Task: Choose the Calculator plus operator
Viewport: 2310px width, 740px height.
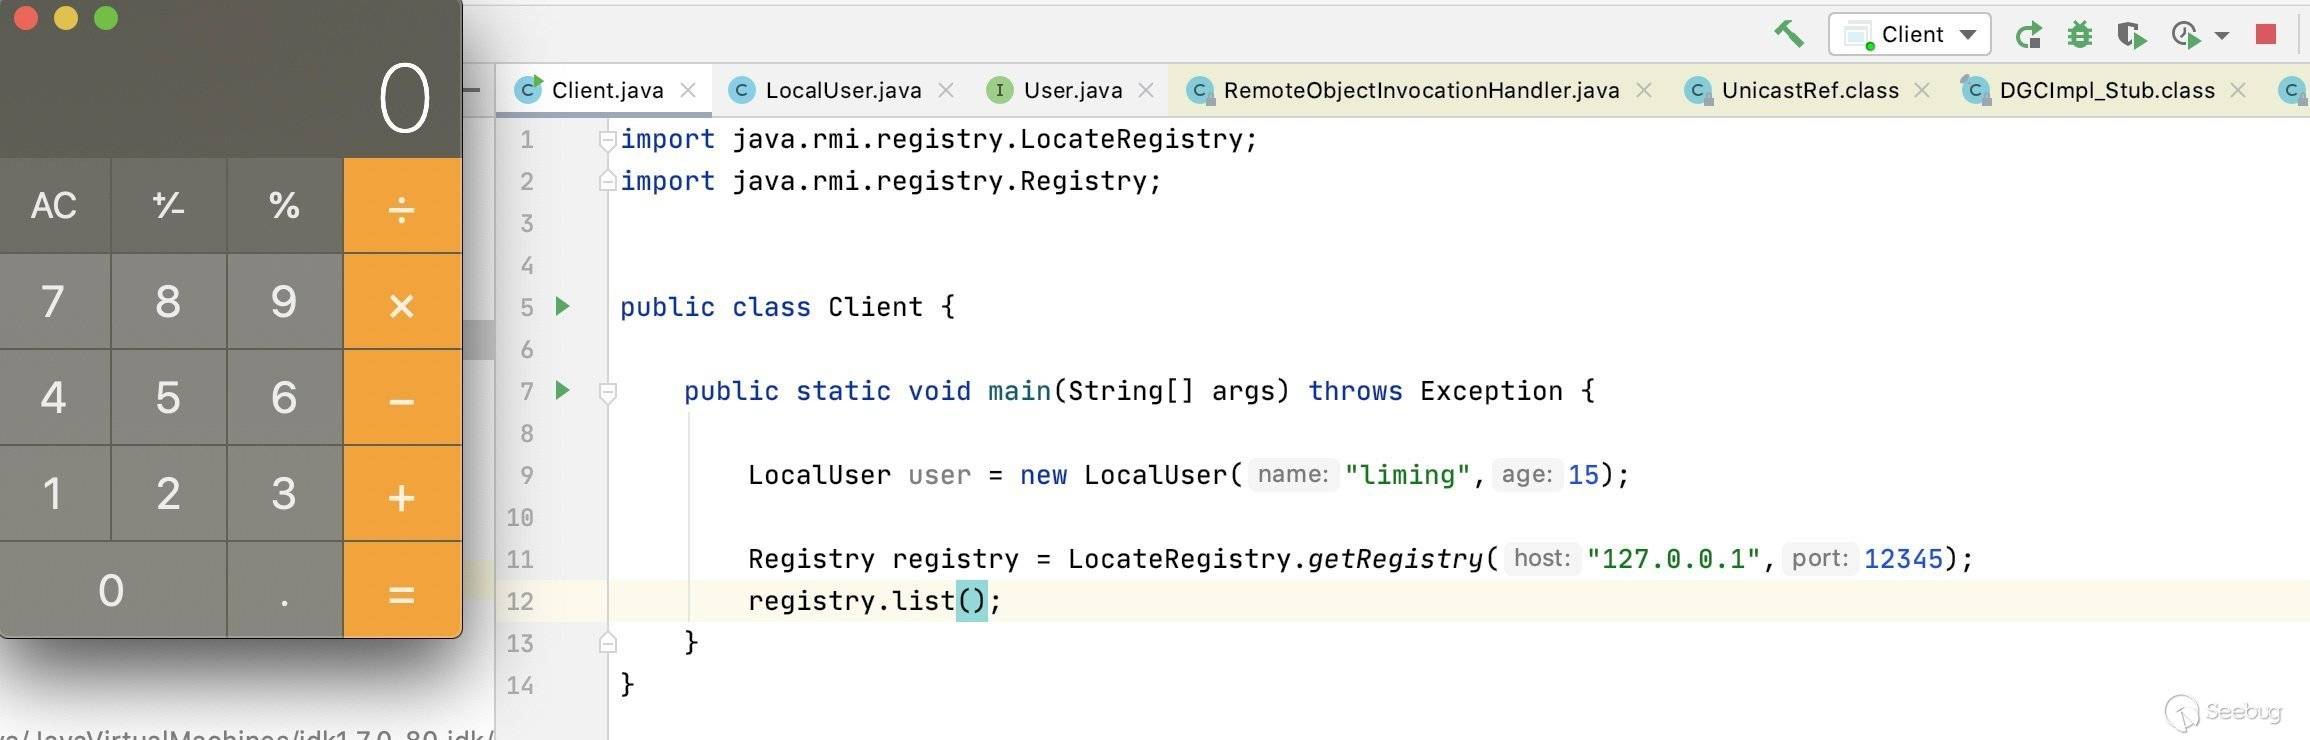Action: (402, 493)
